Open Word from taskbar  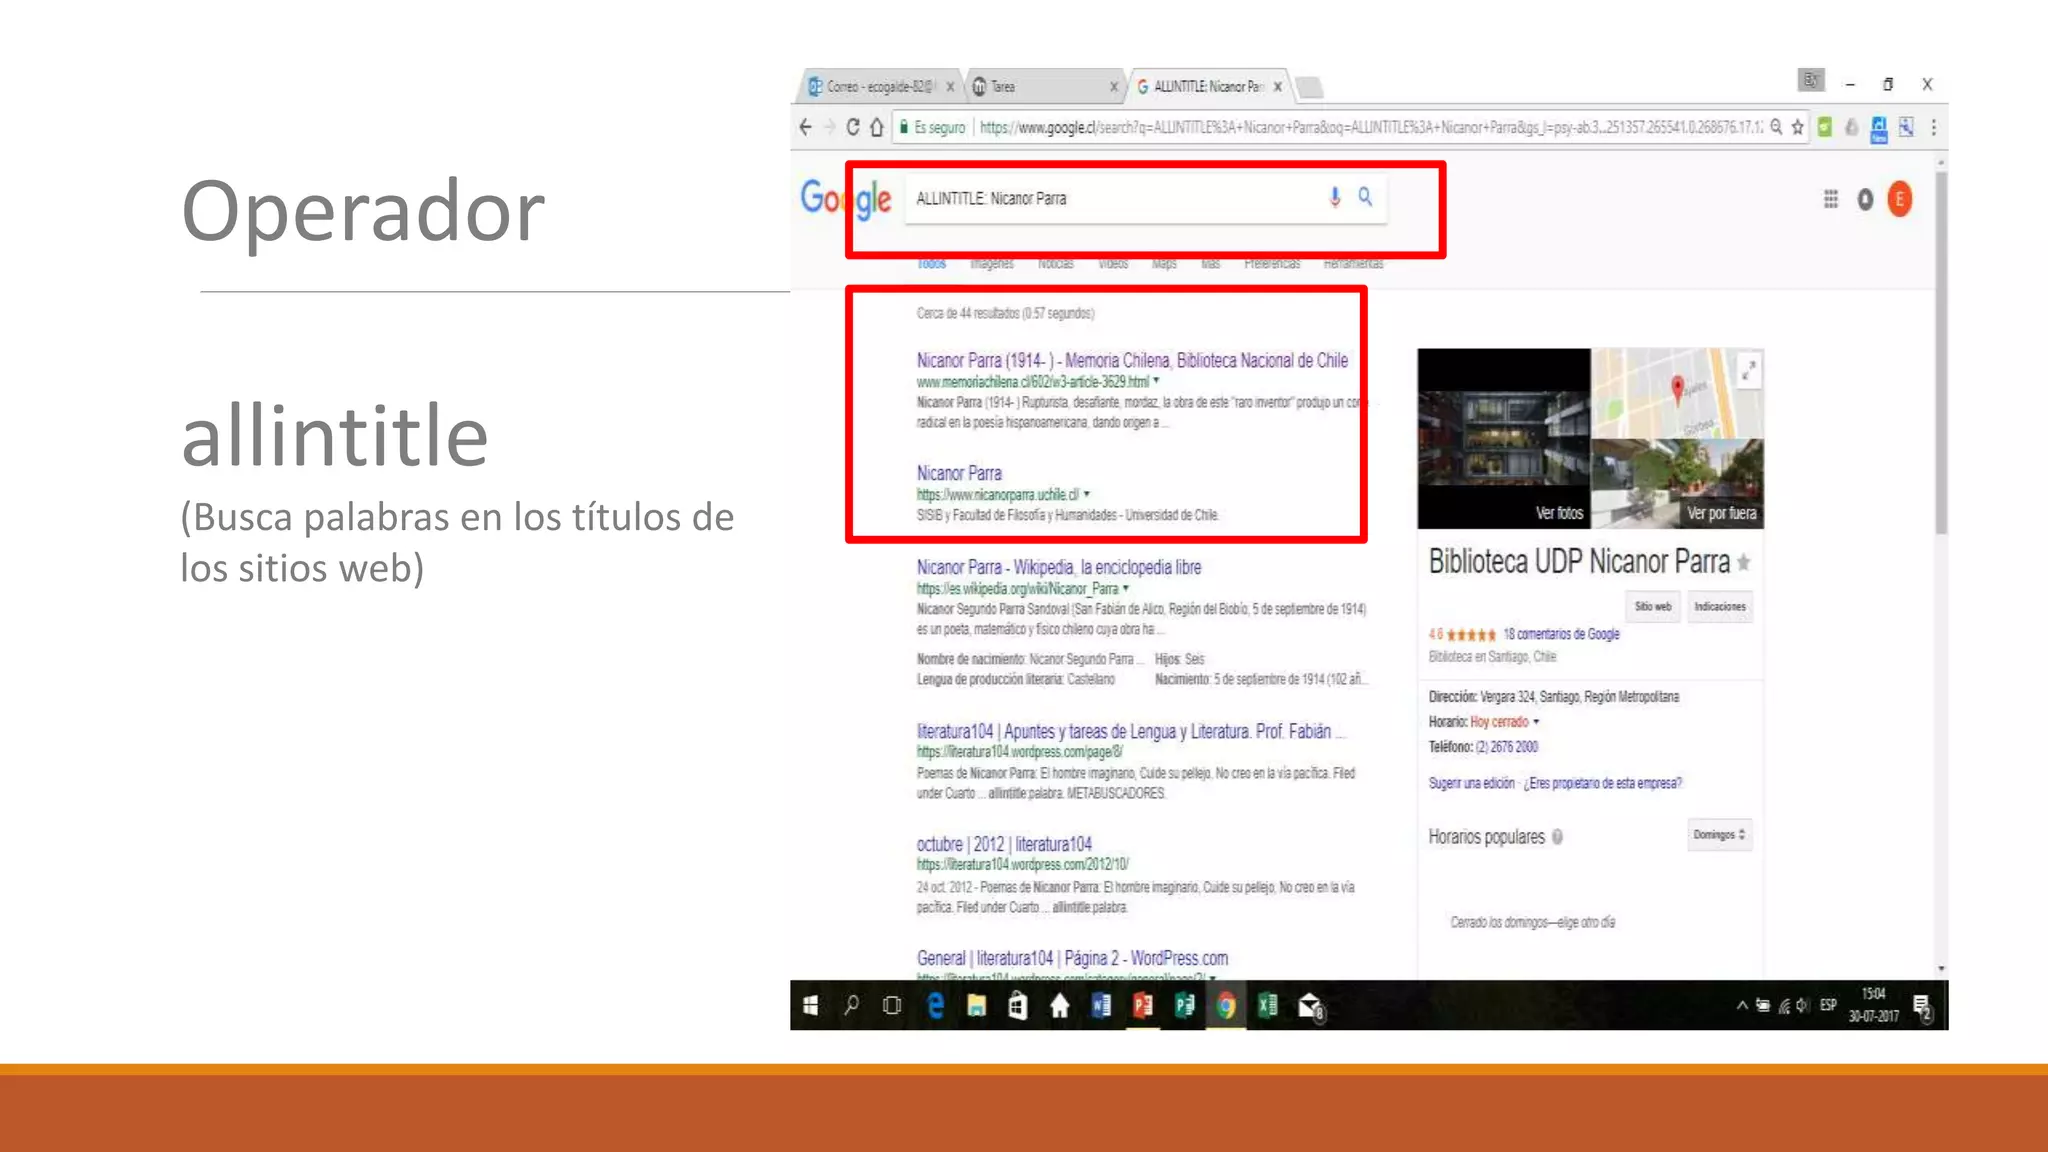point(1101,1005)
